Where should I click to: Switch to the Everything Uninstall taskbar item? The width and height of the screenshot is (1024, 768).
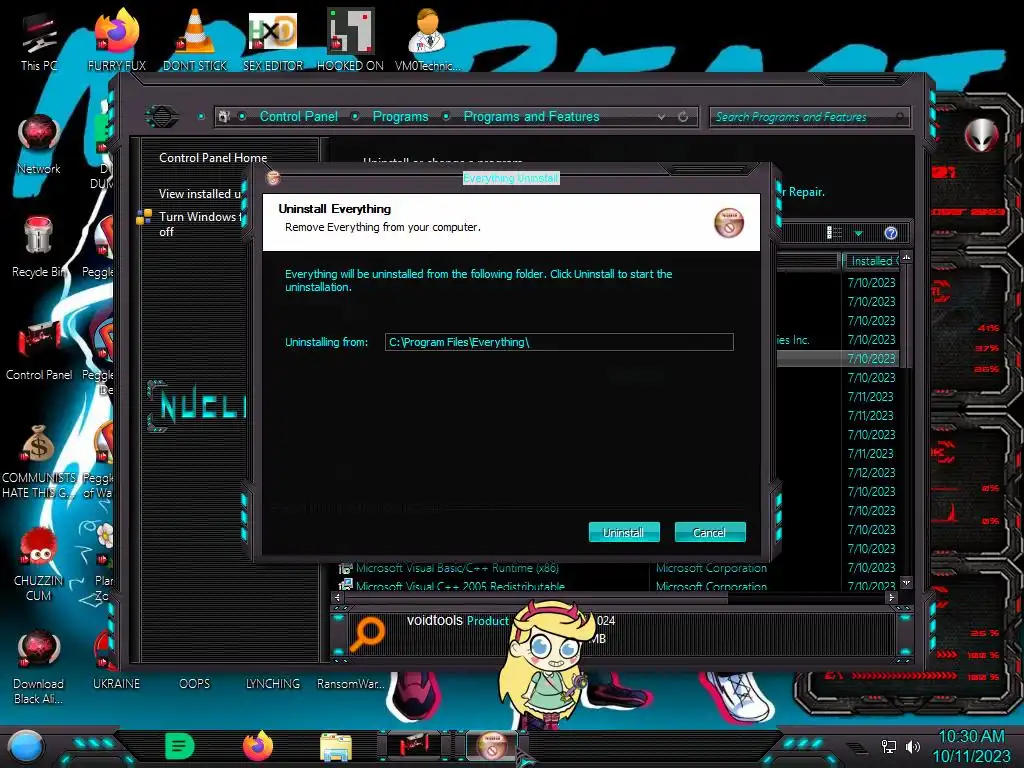pyautogui.click(x=492, y=745)
